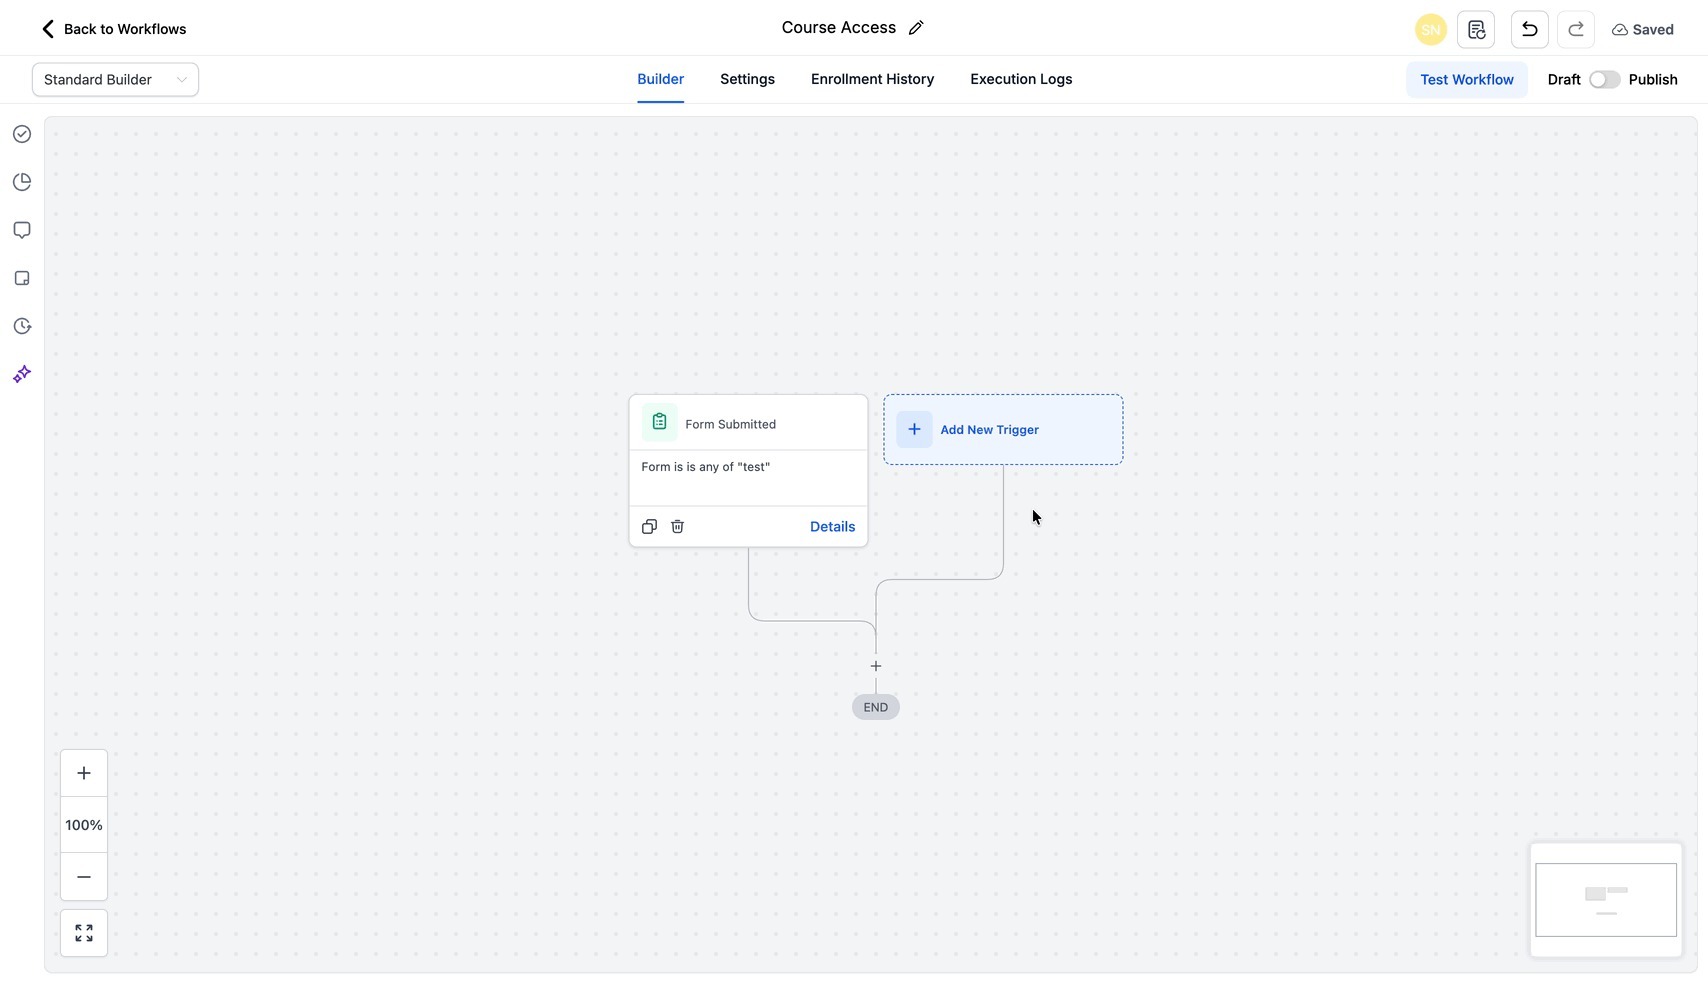Click Add New Trigger card
Viewport: 1708px width, 985px height.
(1003, 430)
